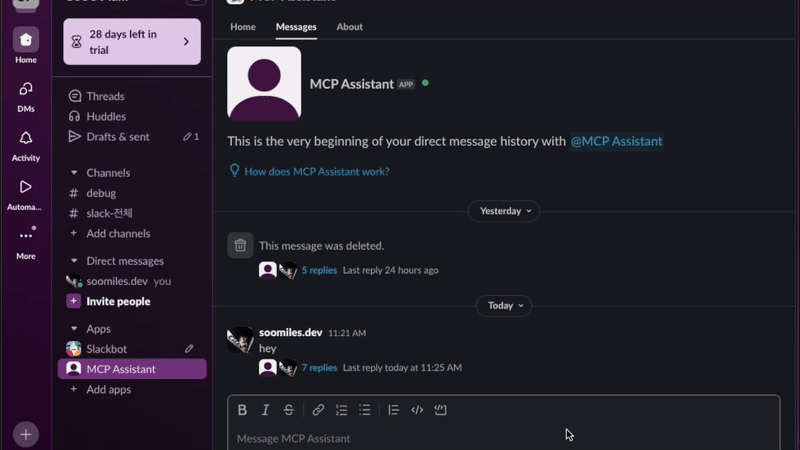
Task: Insert inline code formatting
Action: [x=417, y=410]
